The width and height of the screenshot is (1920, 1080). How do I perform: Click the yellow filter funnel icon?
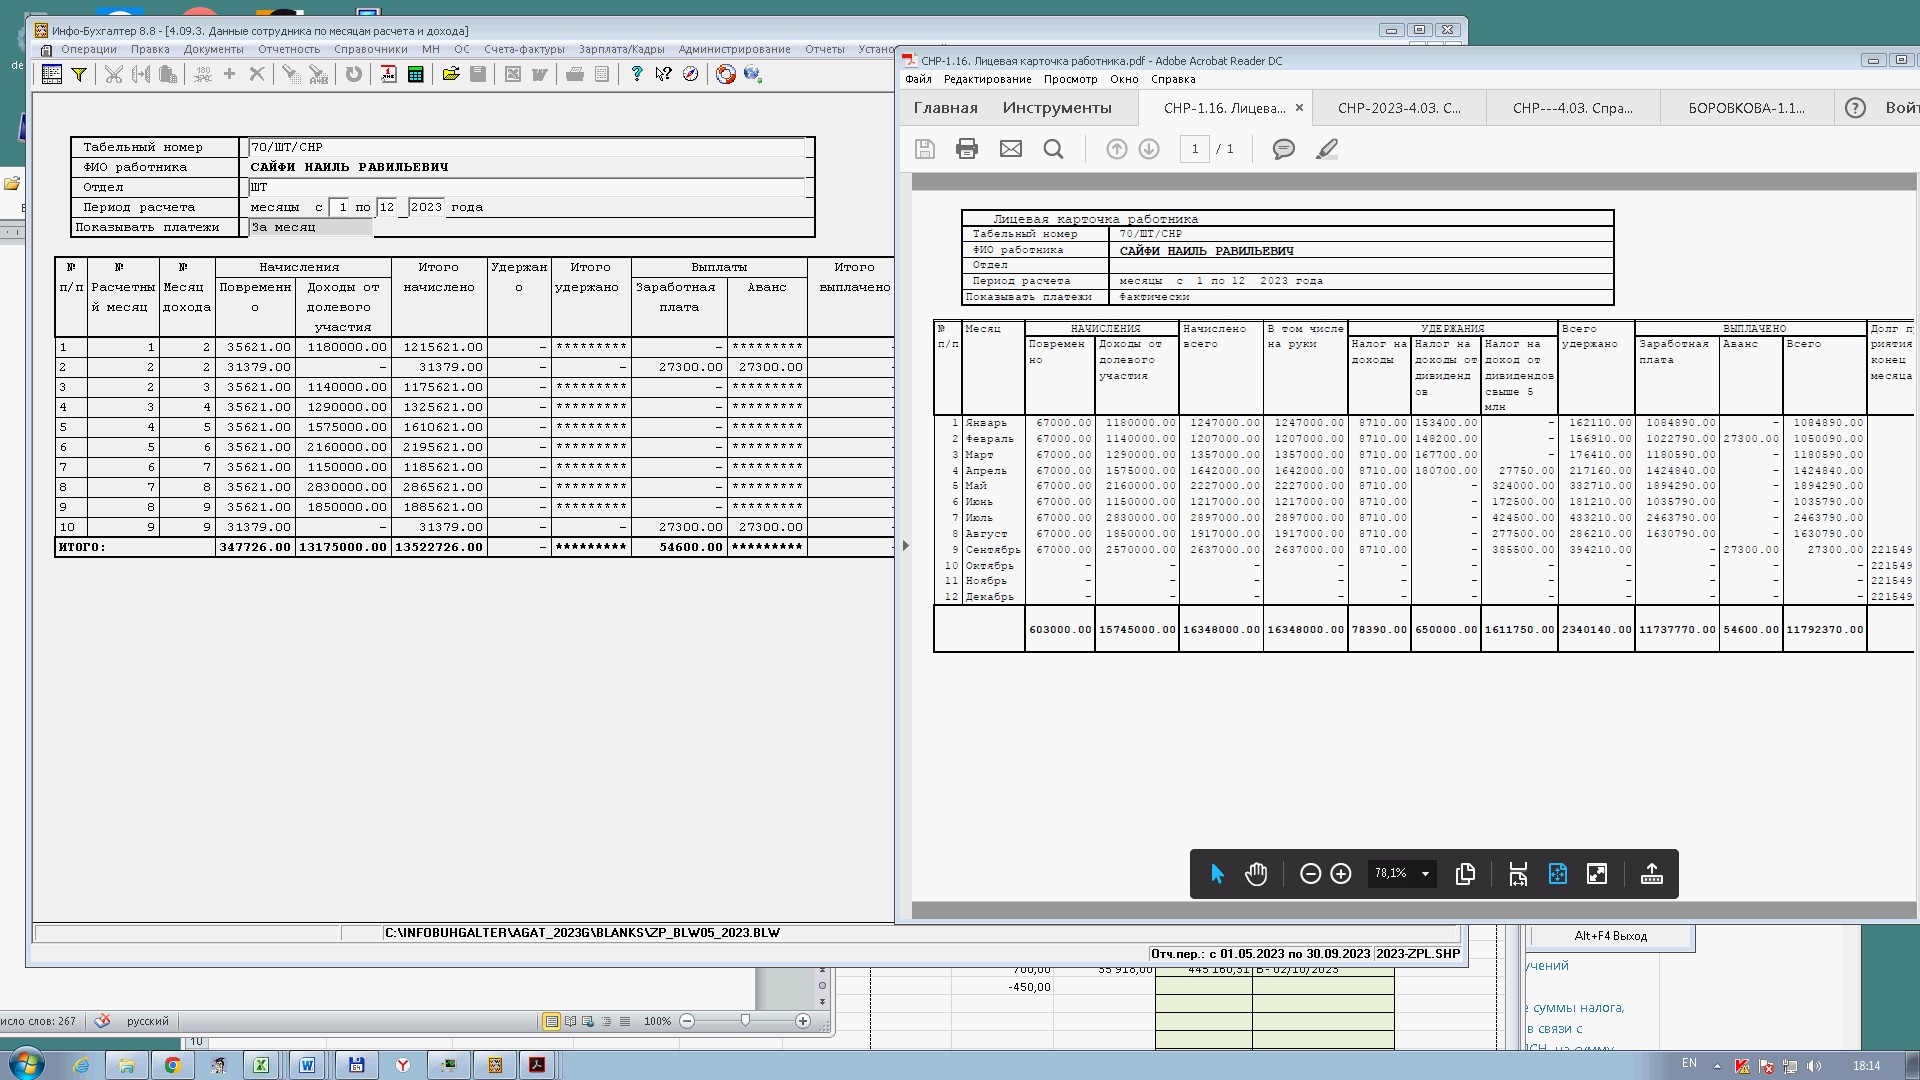[x=79, y=74]
